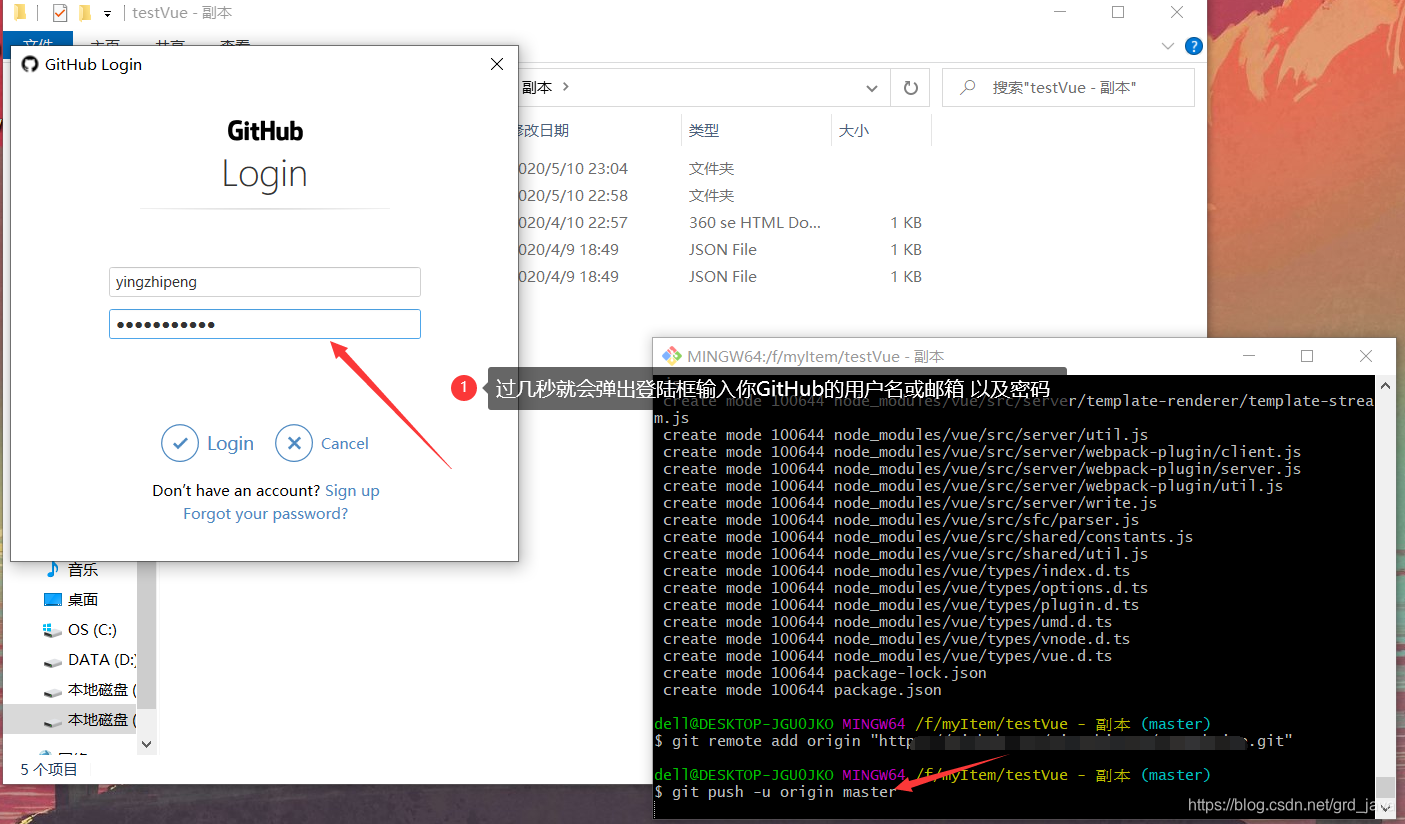
Task: Click the MINGW64 terminal Git icon in title bar
Action: click(673, 356)
